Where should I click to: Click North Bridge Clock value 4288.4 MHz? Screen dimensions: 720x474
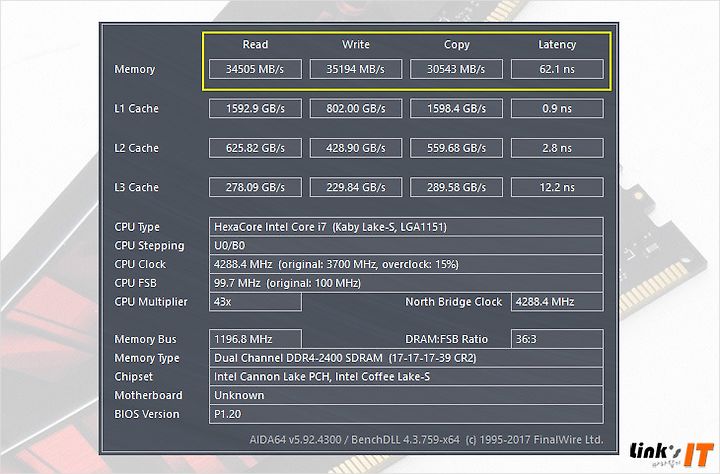pos(557,302)
